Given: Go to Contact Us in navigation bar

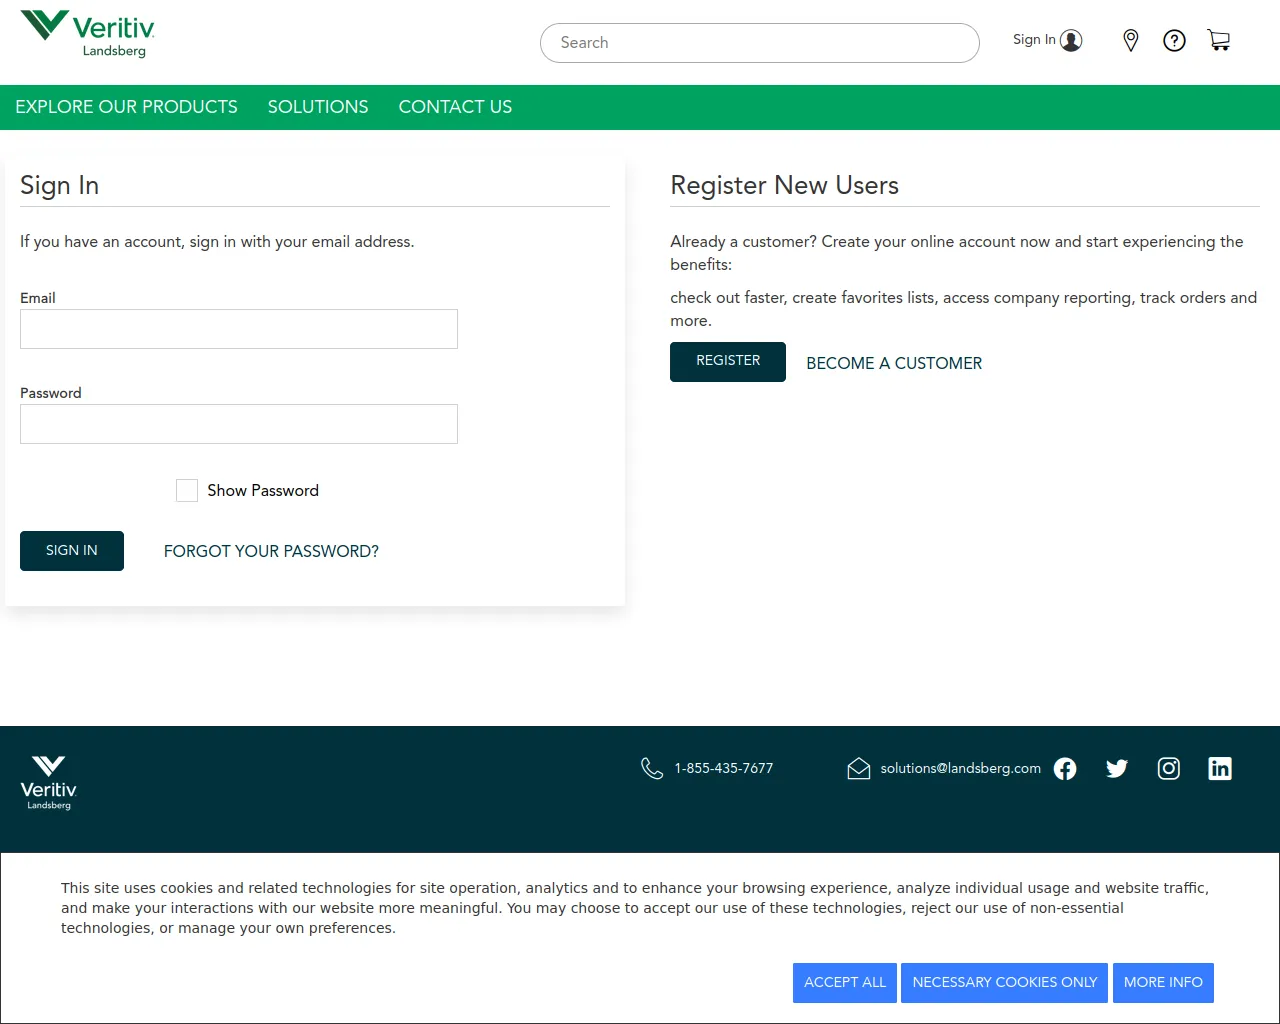Looking at the screenshot, I should point(455,107).
